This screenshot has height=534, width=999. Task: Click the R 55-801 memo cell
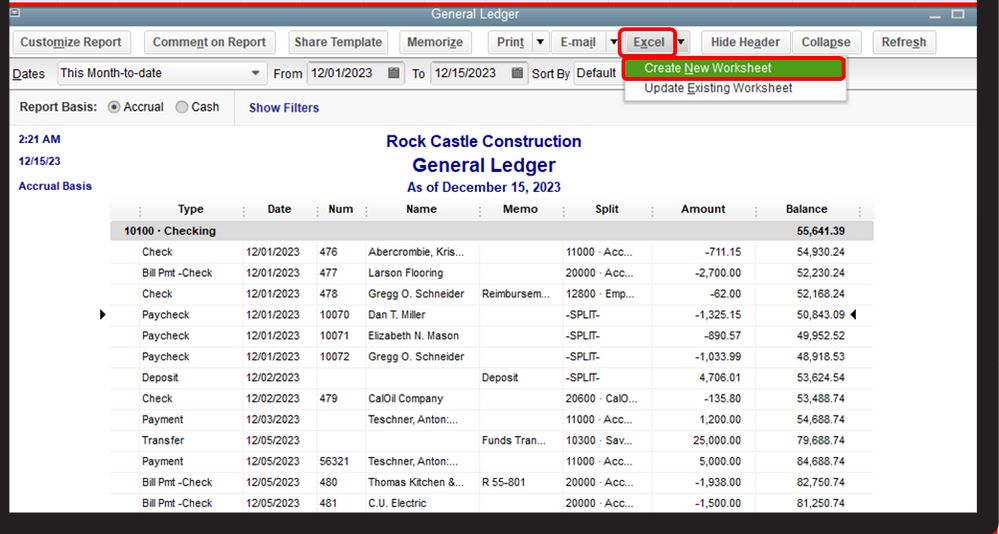(x=503, y=482)
